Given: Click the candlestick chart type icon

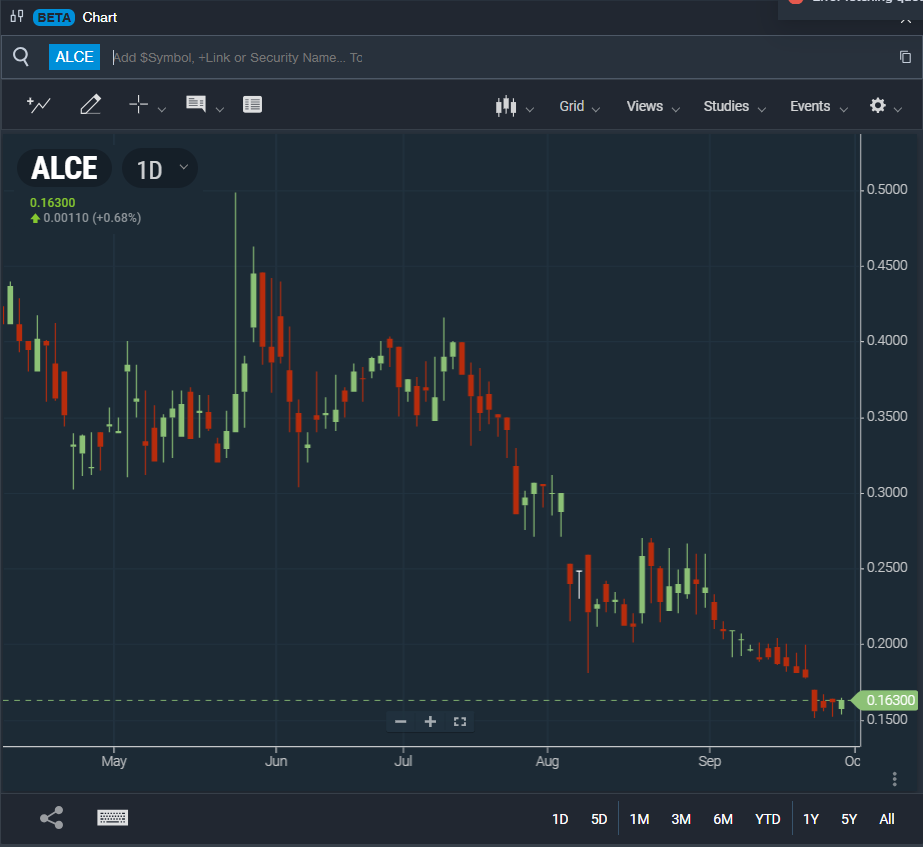Looking at the screenshot, I should (506, 107).
